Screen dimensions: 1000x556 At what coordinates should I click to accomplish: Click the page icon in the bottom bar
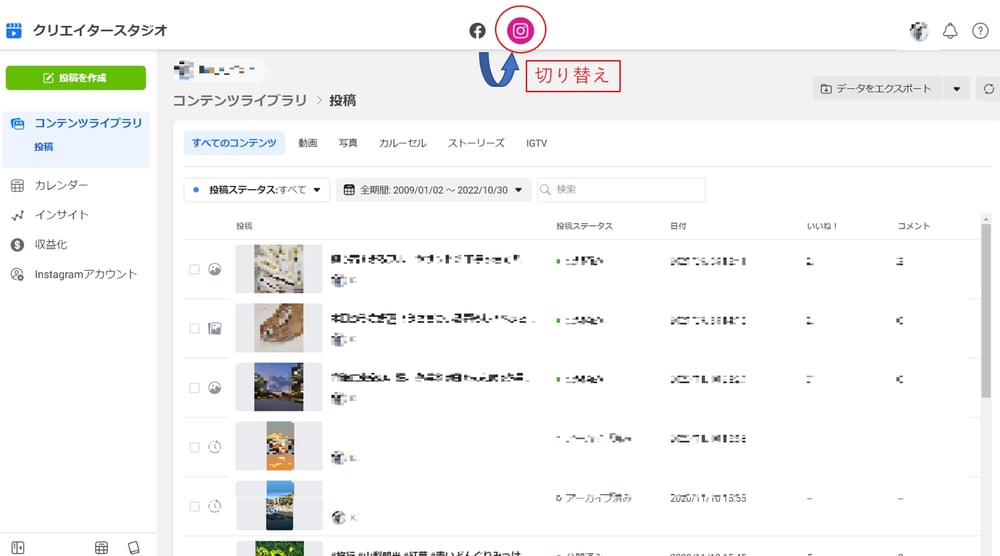(x=133, y=548)
